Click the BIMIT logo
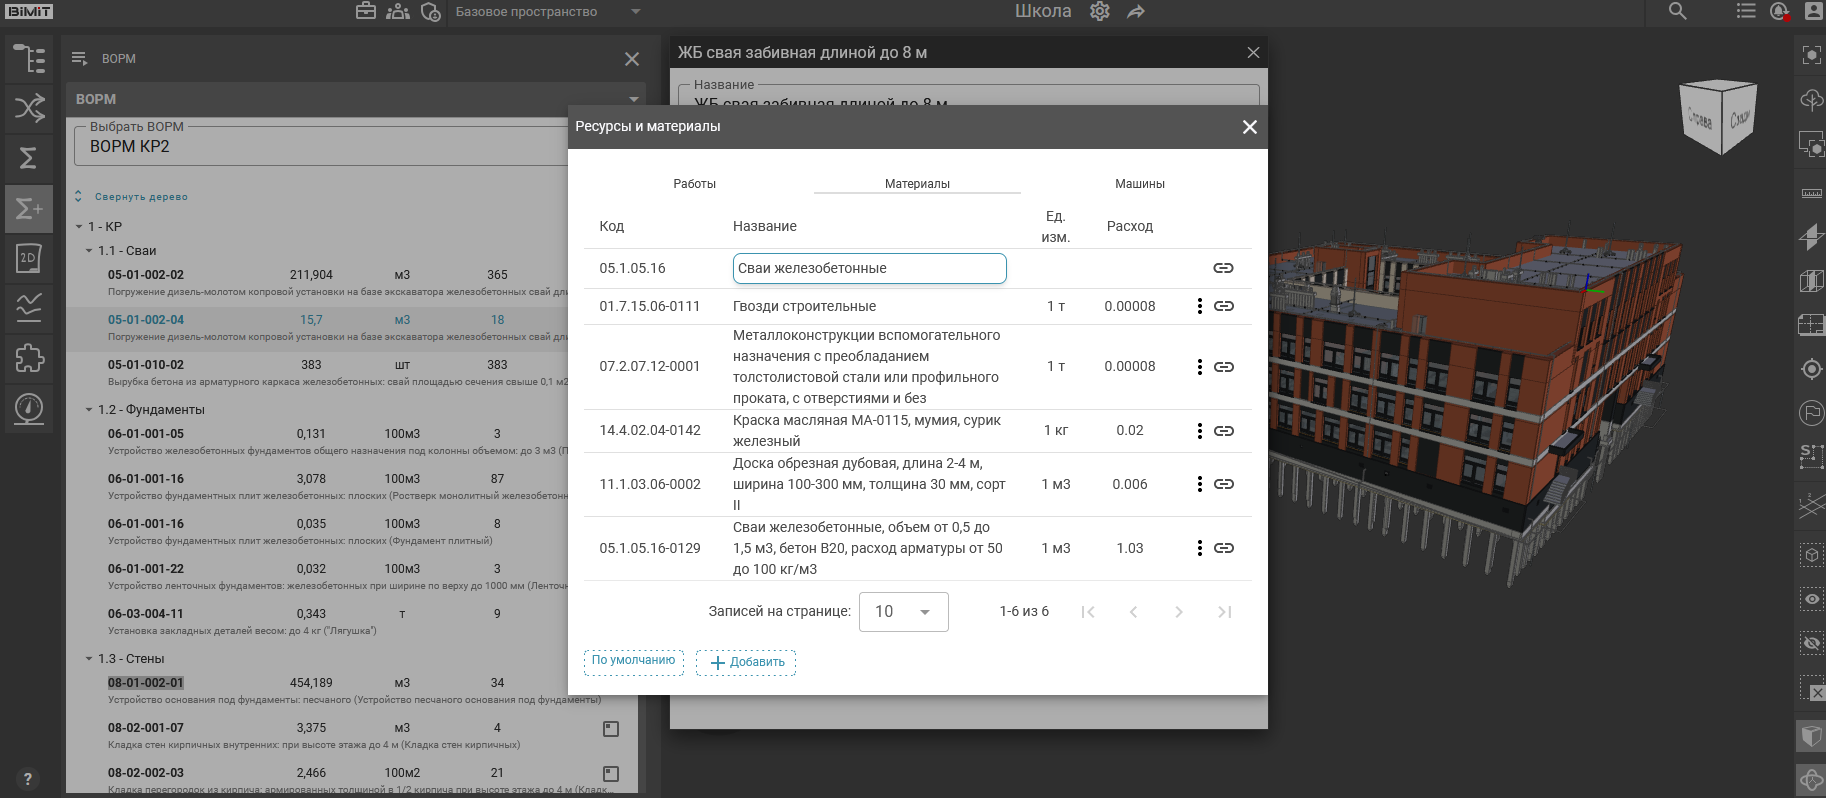This screenshot has height=798, width=1826. click(x=29, y=11)
